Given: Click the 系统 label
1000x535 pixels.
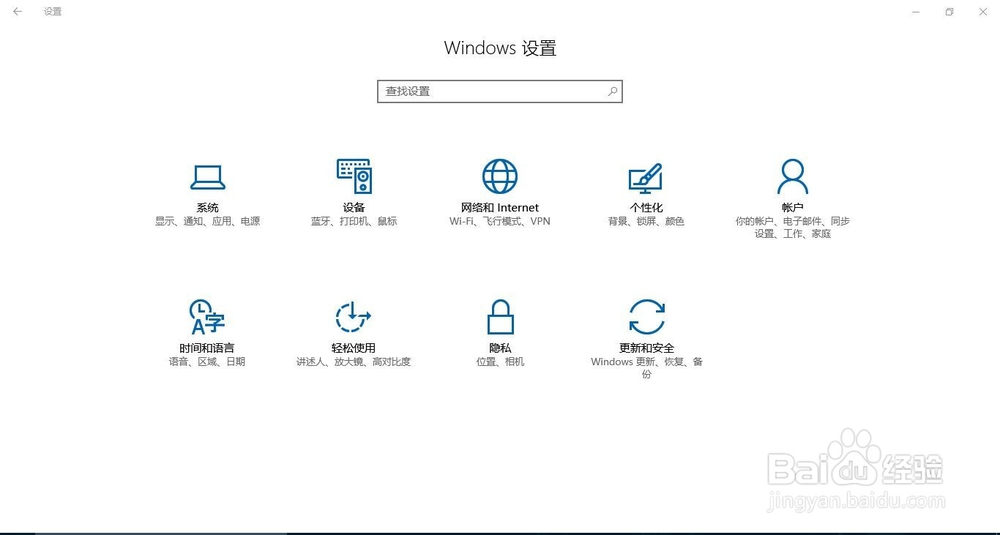Looking at the screenshot, I should (x=207, y=208).
